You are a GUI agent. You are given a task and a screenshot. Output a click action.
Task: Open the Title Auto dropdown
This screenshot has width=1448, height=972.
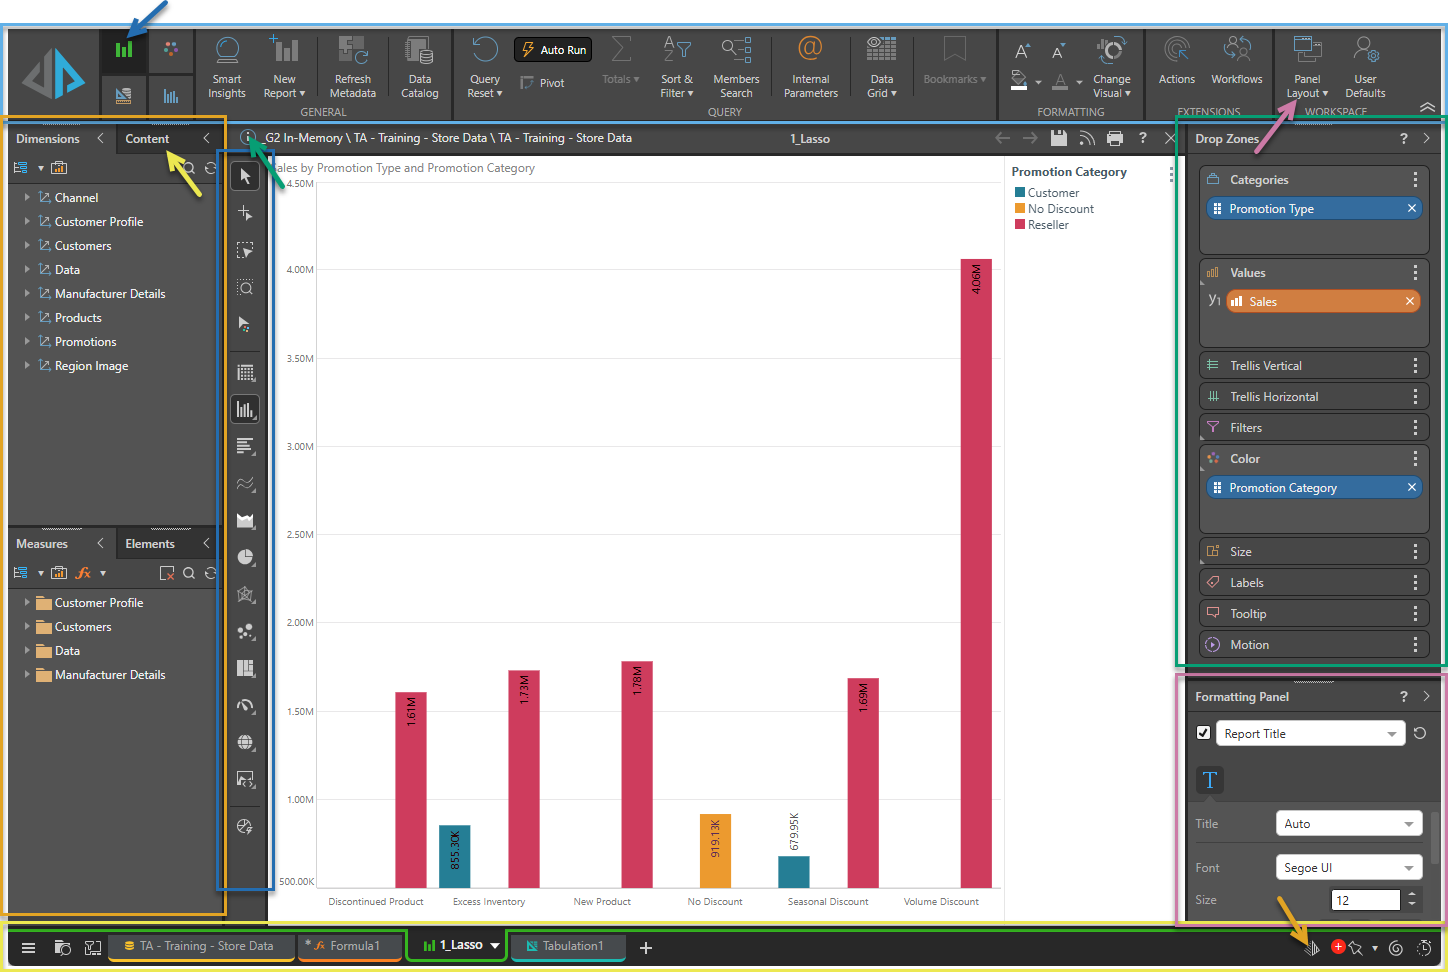coord(1349,824)
